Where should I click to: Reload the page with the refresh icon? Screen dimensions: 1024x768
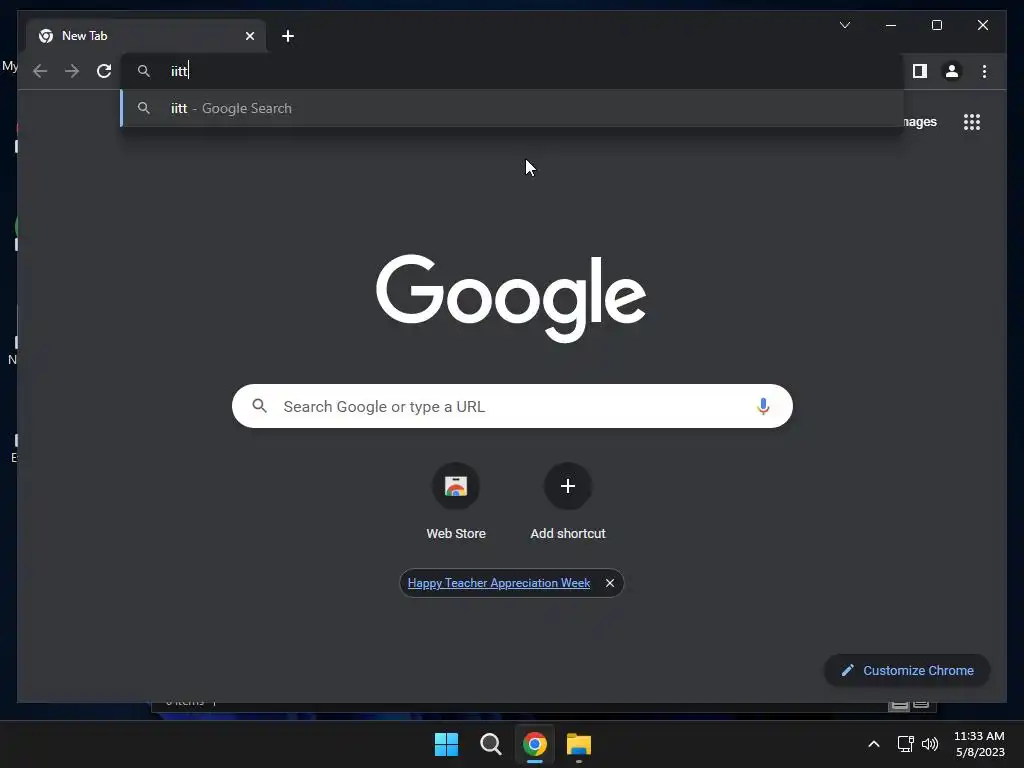[104, 71]
